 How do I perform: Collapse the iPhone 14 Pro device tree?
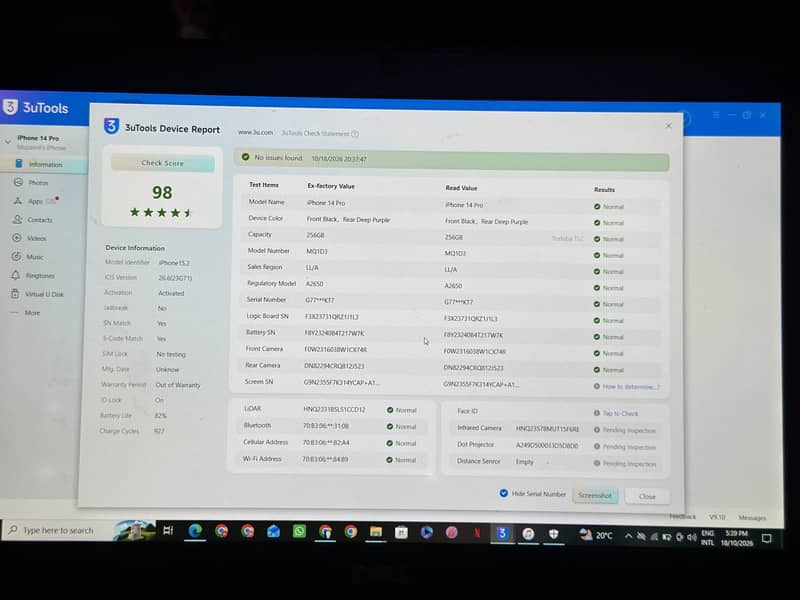pos(8,142)
